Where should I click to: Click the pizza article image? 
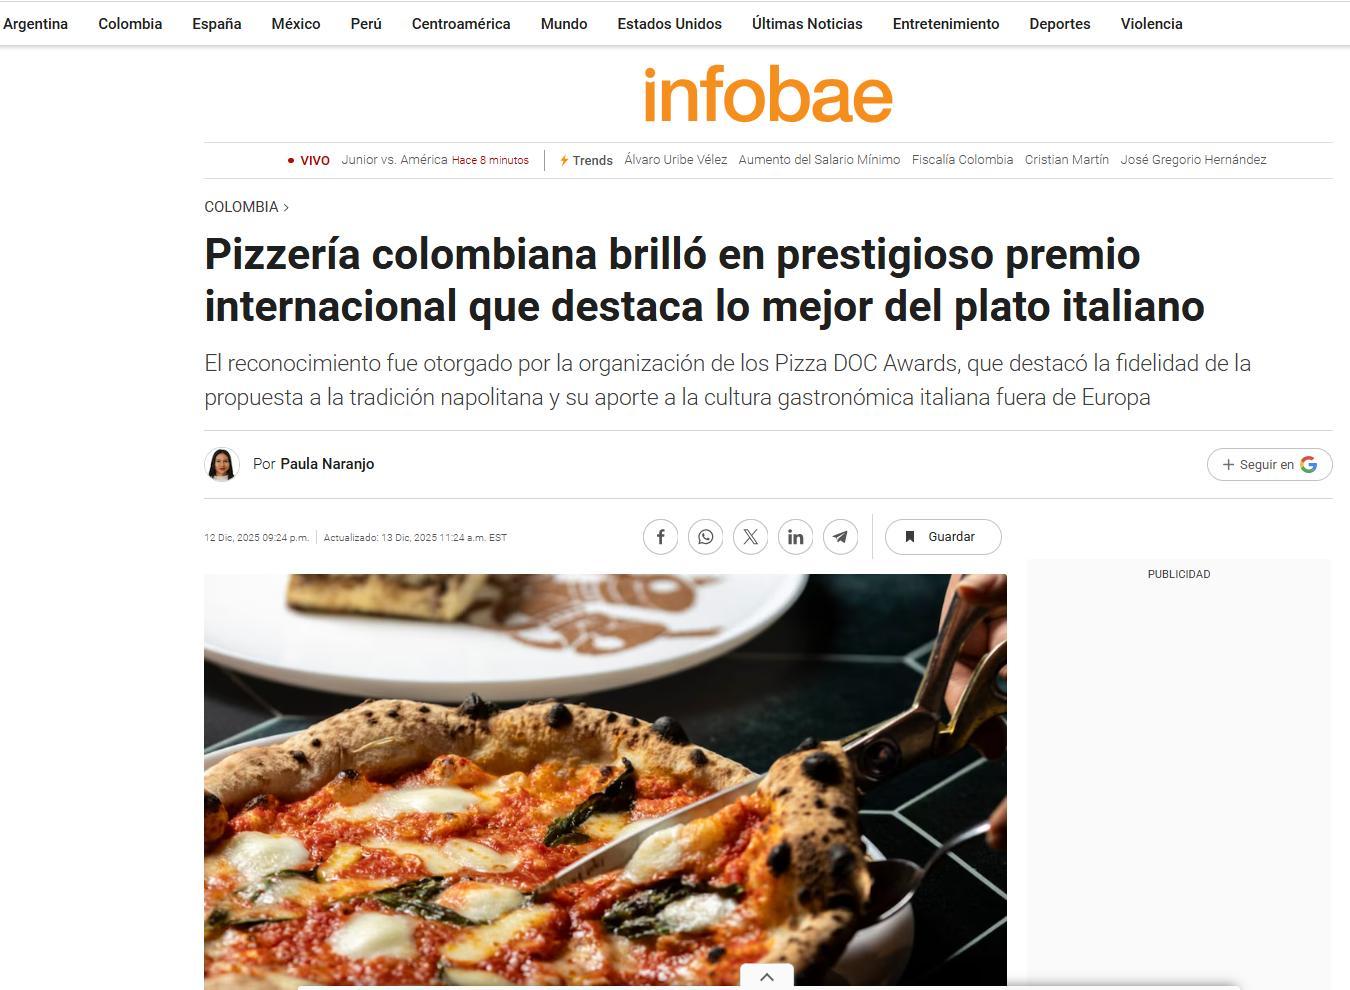605,781
